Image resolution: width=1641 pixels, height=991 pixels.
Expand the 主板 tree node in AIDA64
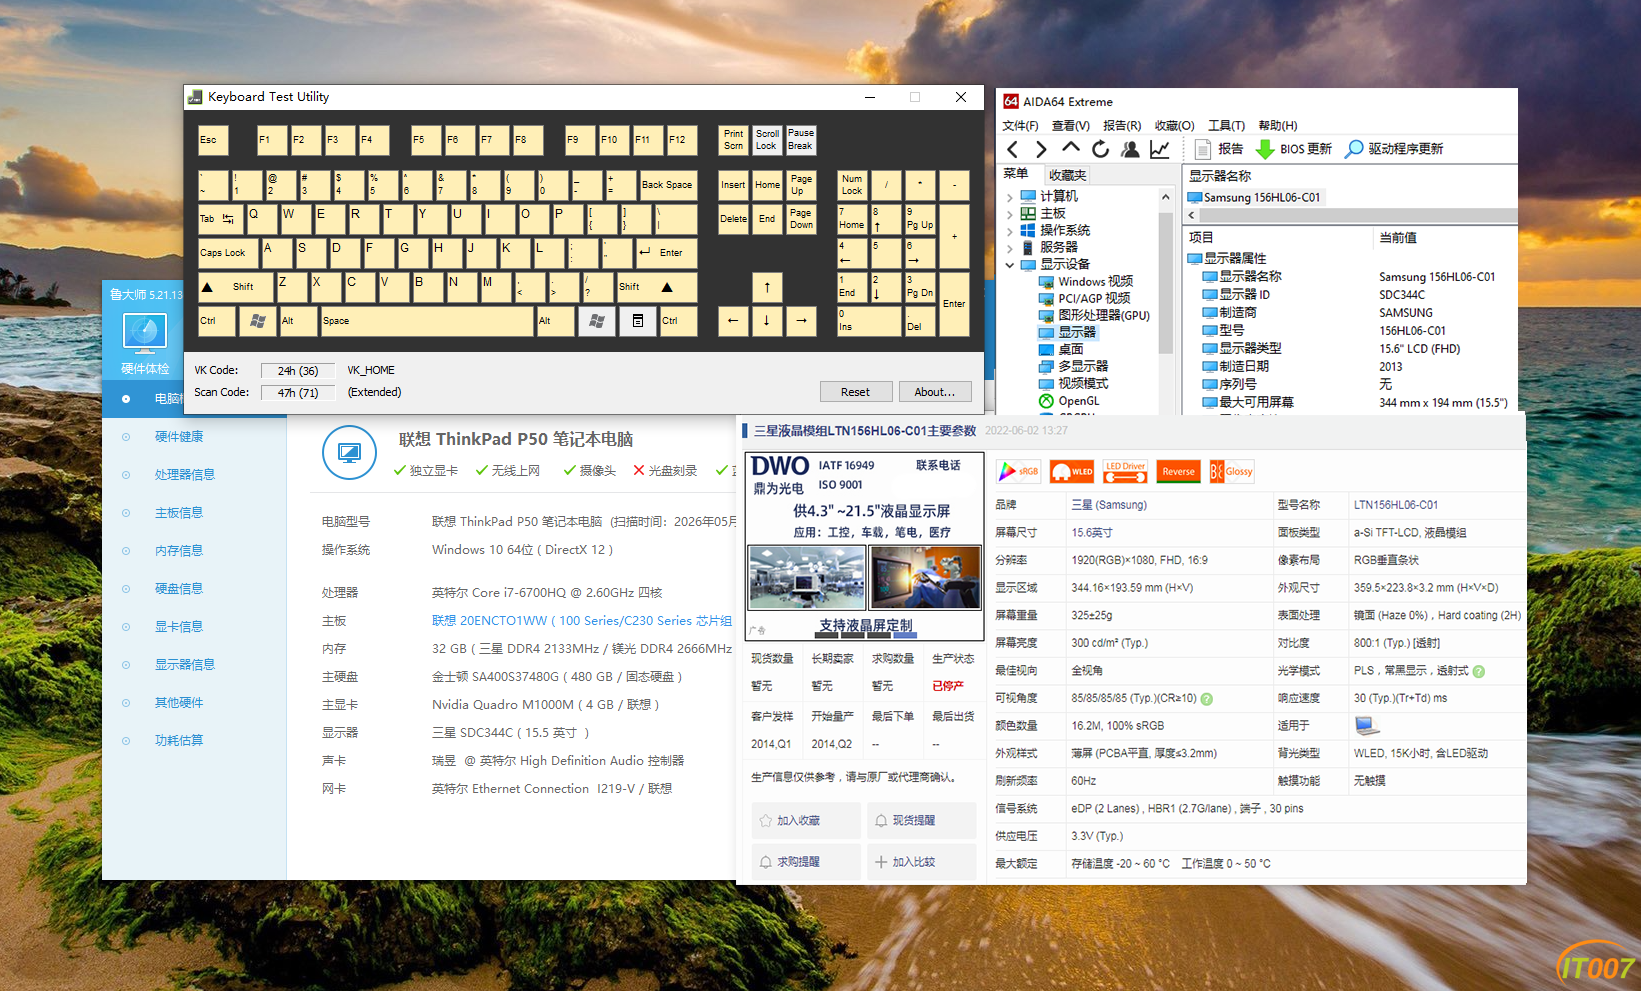point(1009,214)
